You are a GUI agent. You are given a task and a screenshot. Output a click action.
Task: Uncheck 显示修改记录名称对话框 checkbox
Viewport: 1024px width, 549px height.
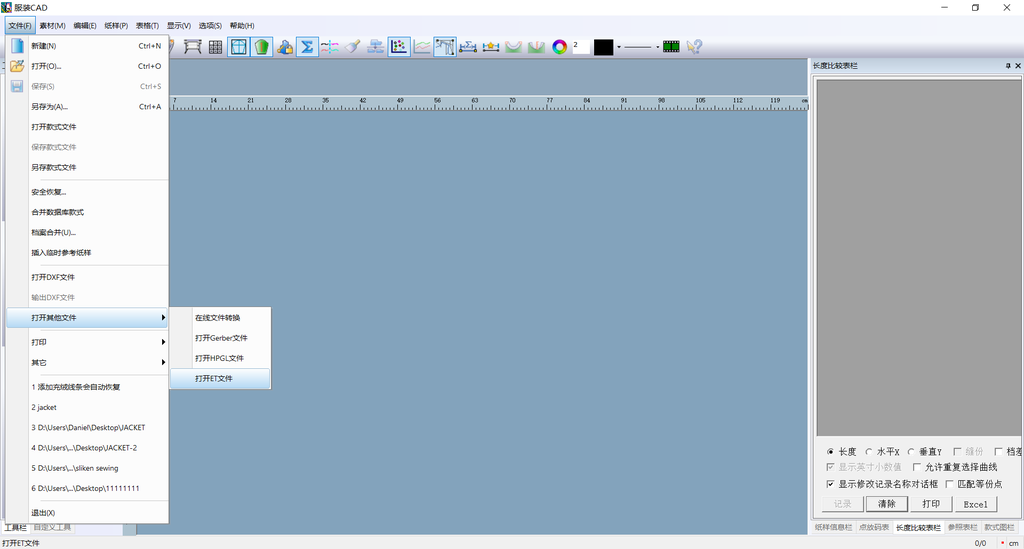(830, 484)
